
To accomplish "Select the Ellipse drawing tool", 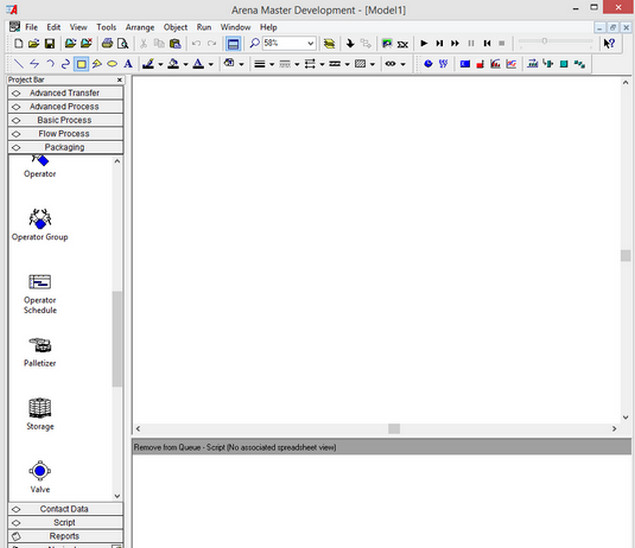I will click(112, 64).
